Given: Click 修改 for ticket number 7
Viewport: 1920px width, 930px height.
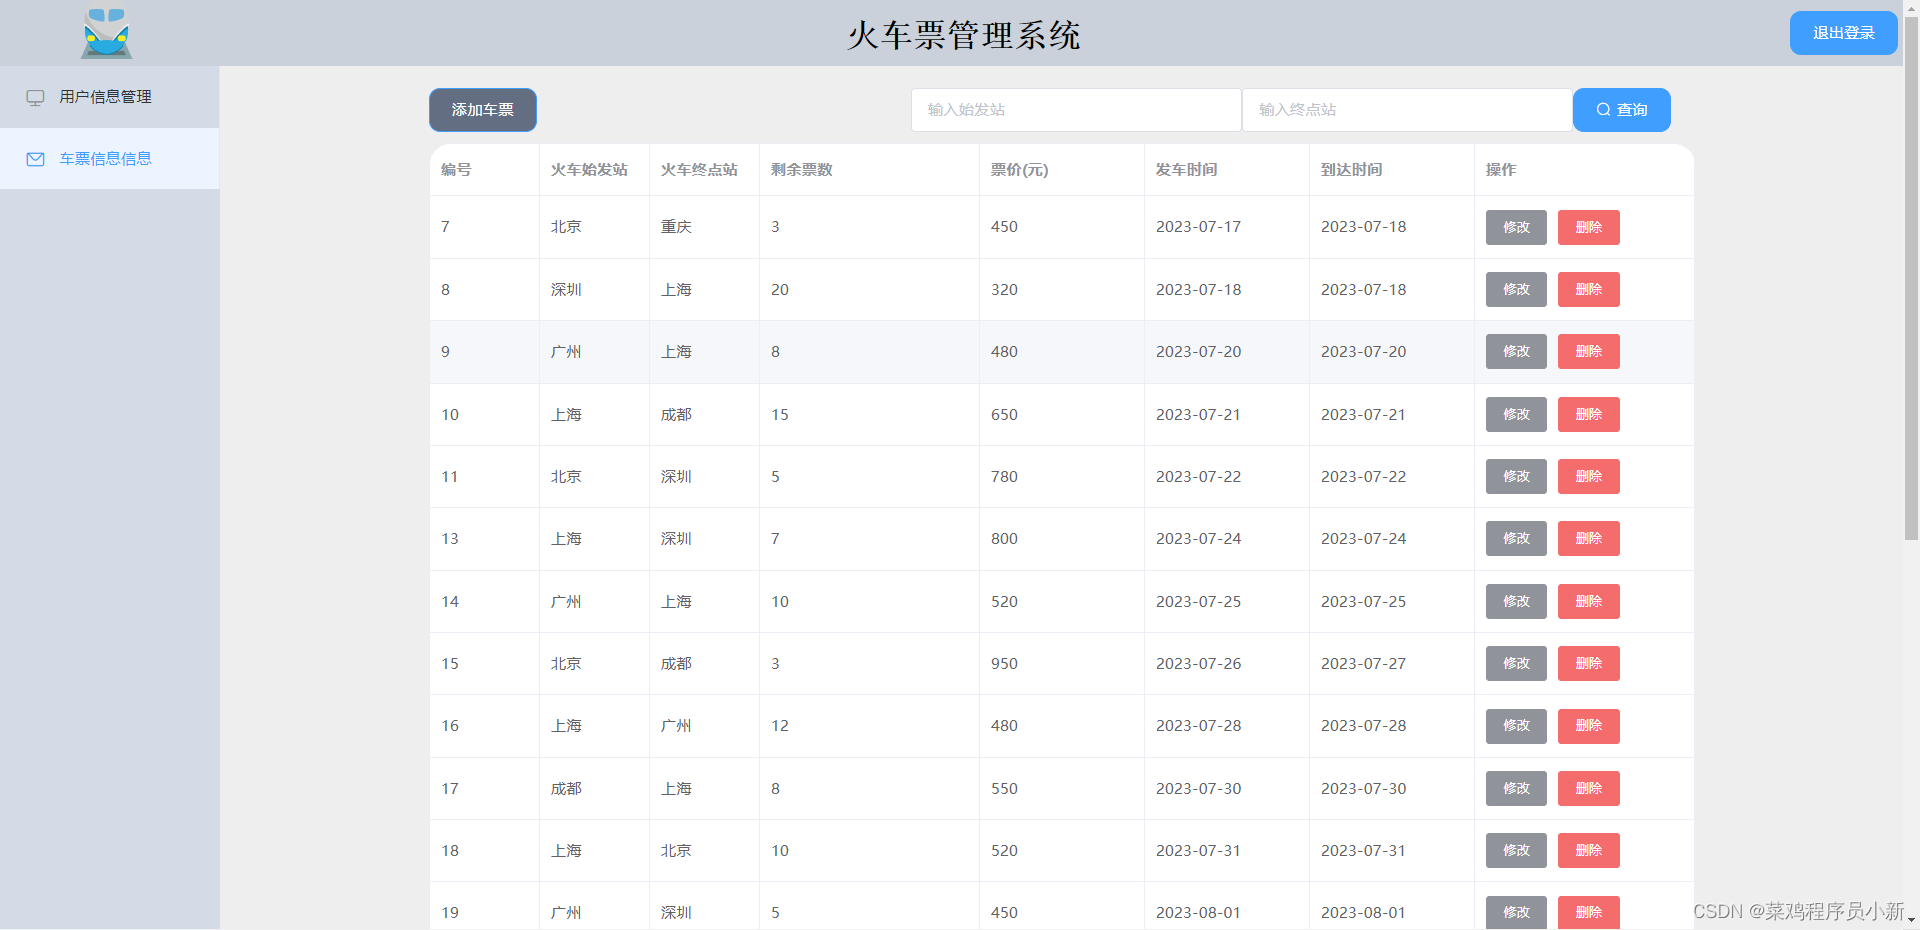Looking at the screenshot, I should tap(1516, 227).
